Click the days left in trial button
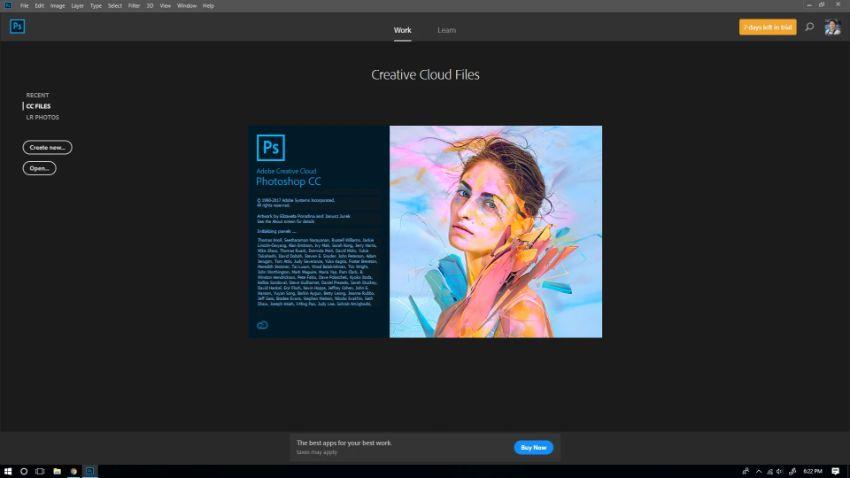850x478 pixels. [x=768, y=27]
